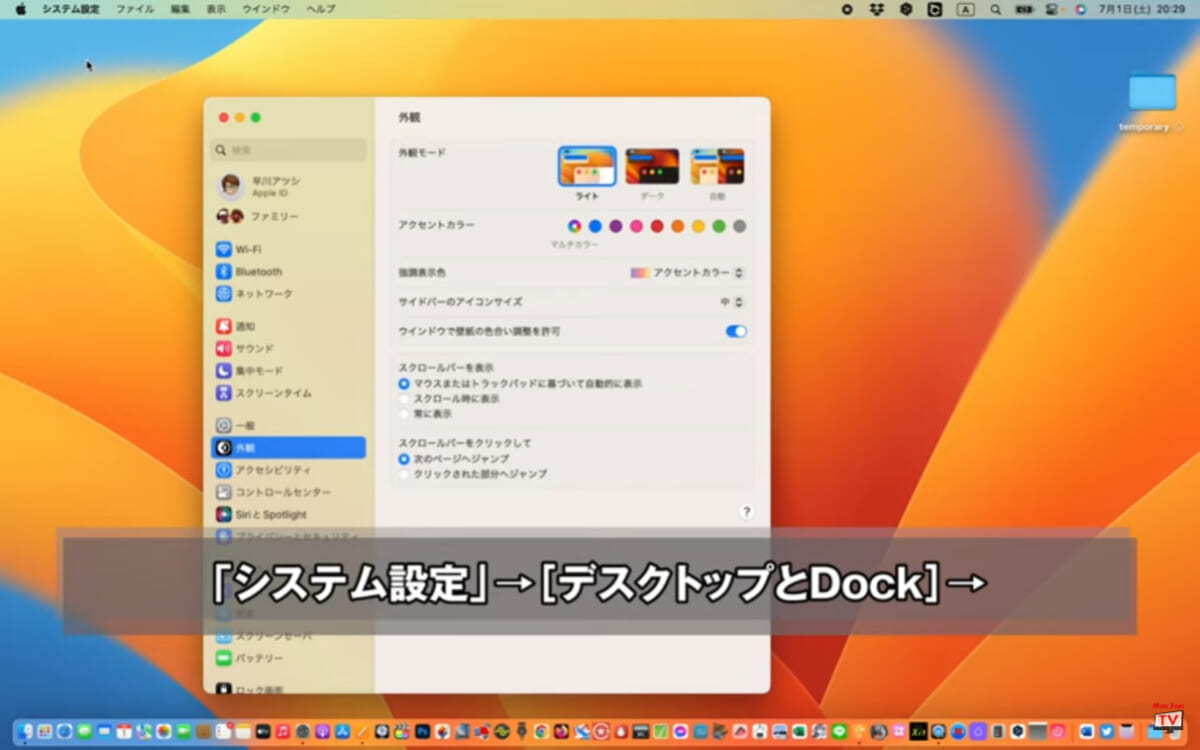The height and width of the screenshot is (750, 1200).
Task: Open システム設定 menu in menu bar
Action: [x=72, y=9]
